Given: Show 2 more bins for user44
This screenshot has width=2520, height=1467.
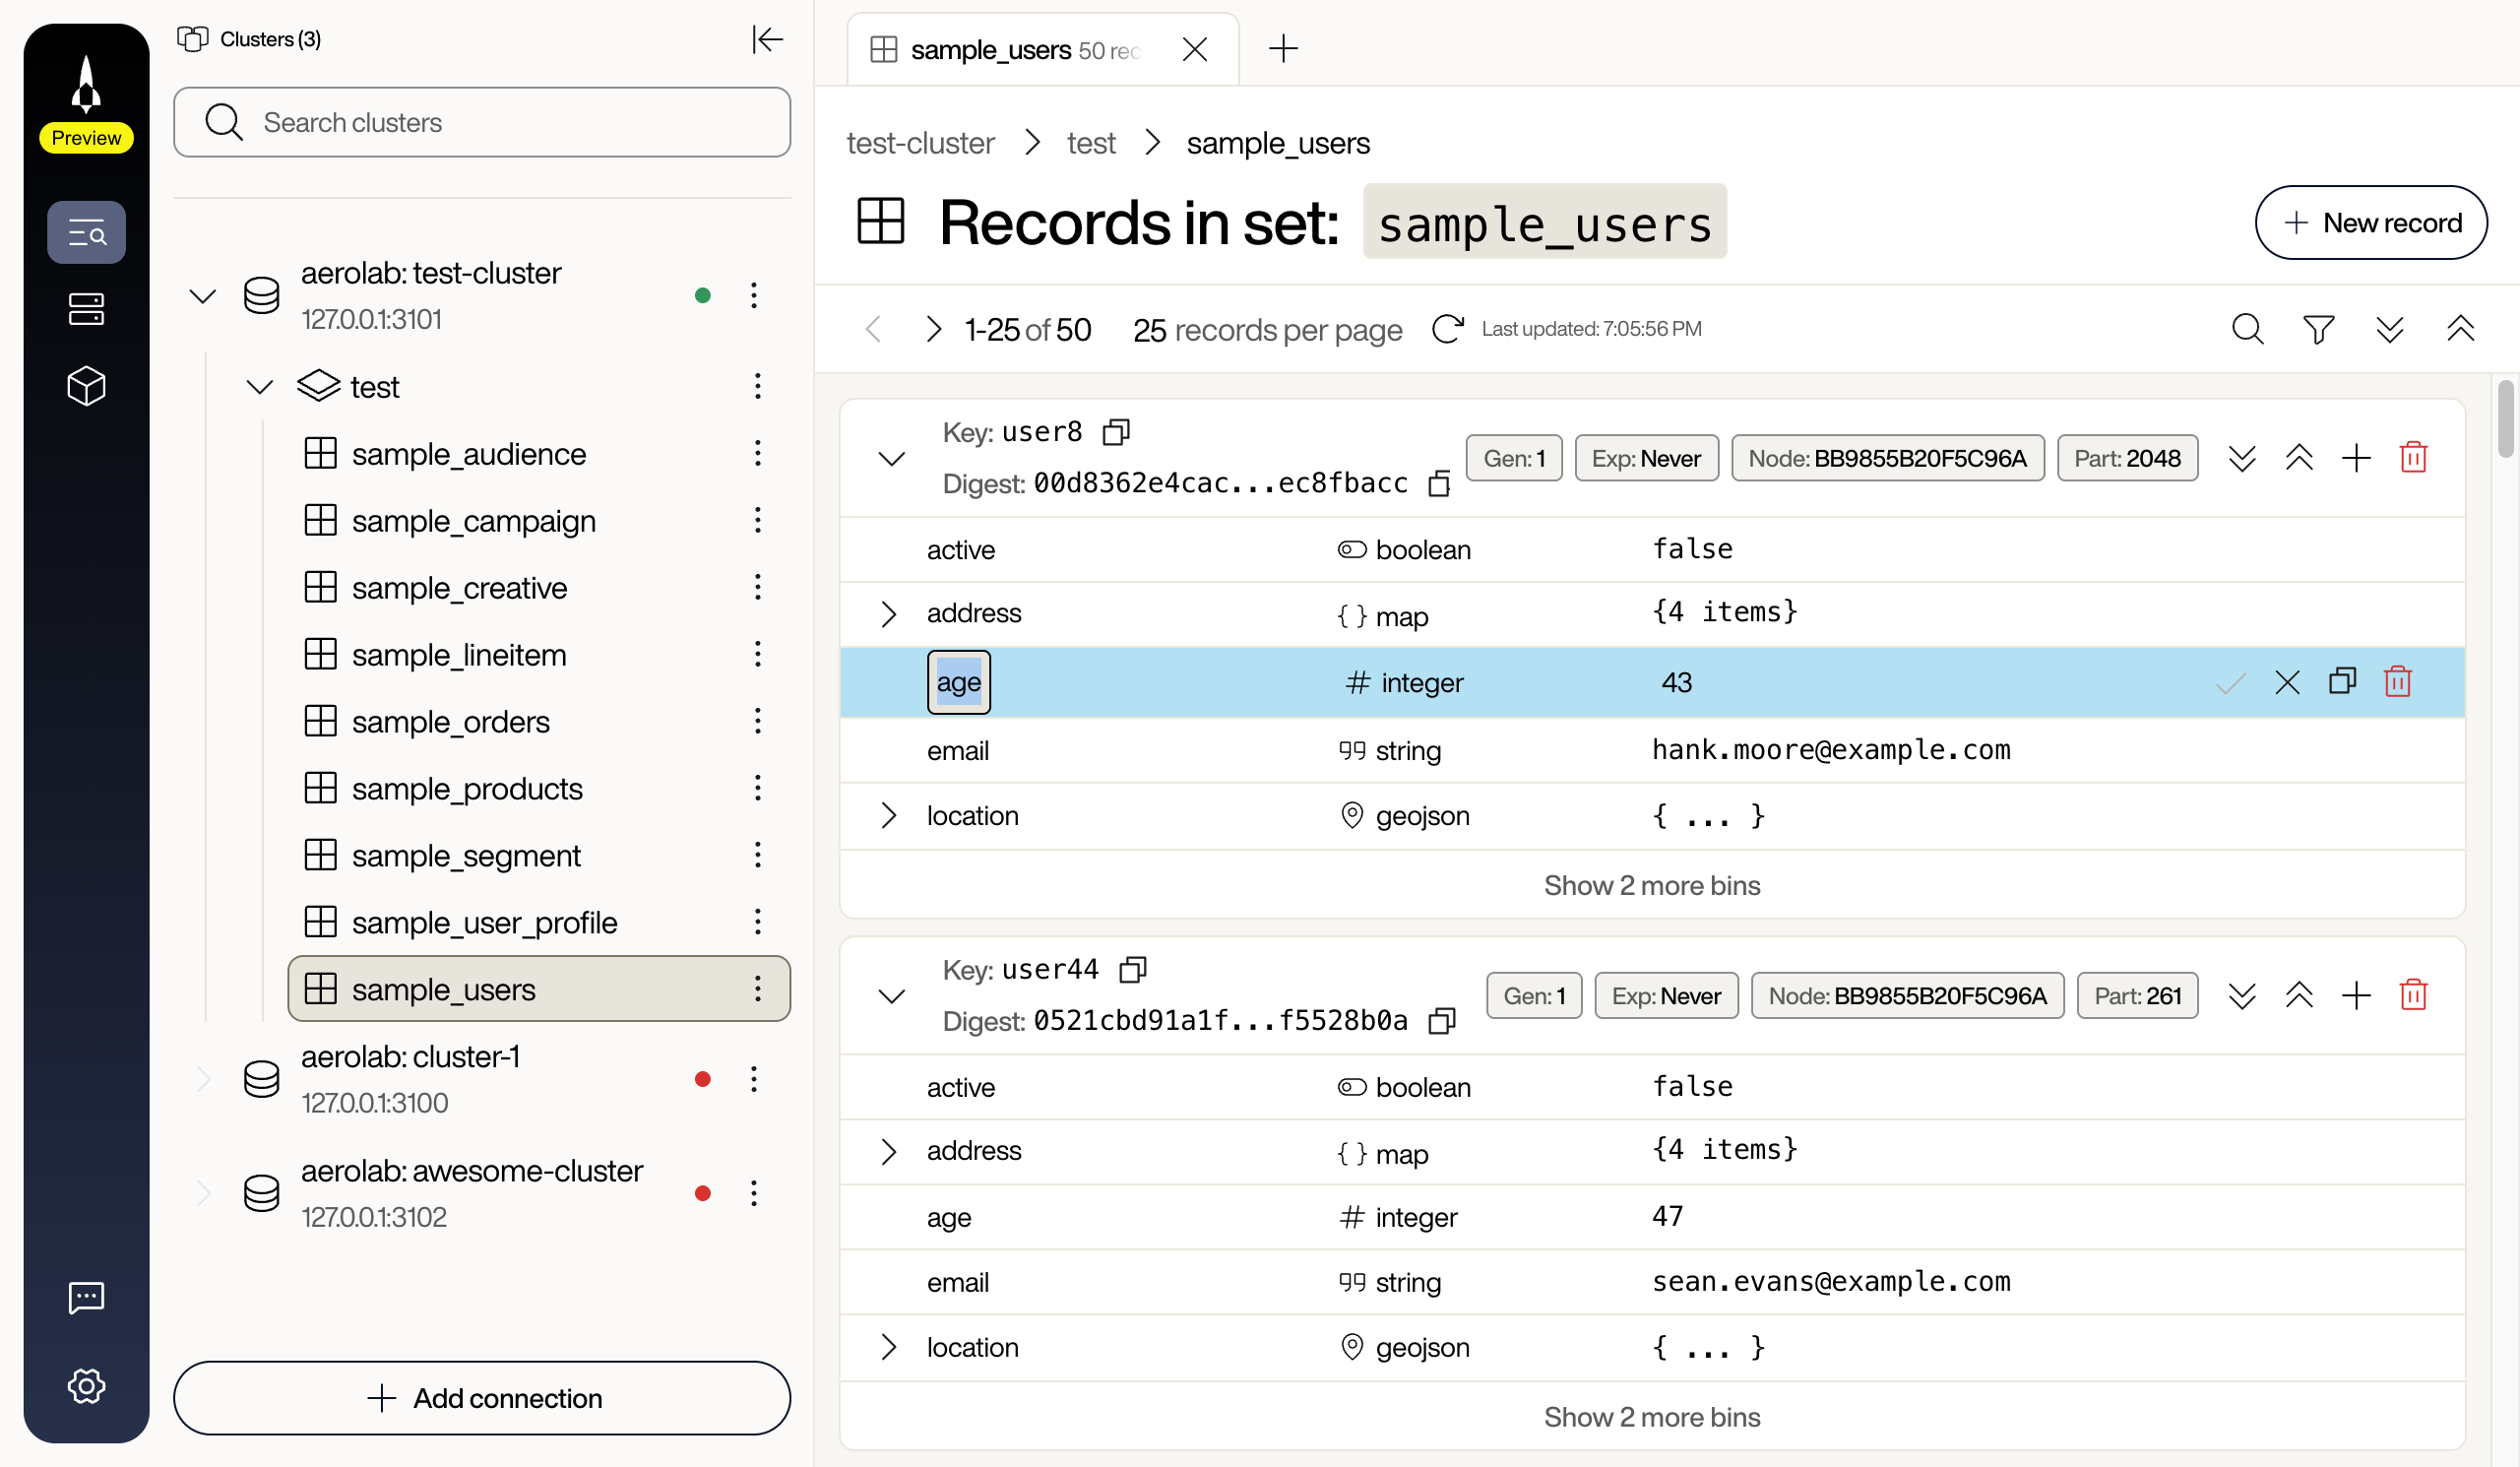Looking at the screenshot, I should [x=1651, y=1417].
